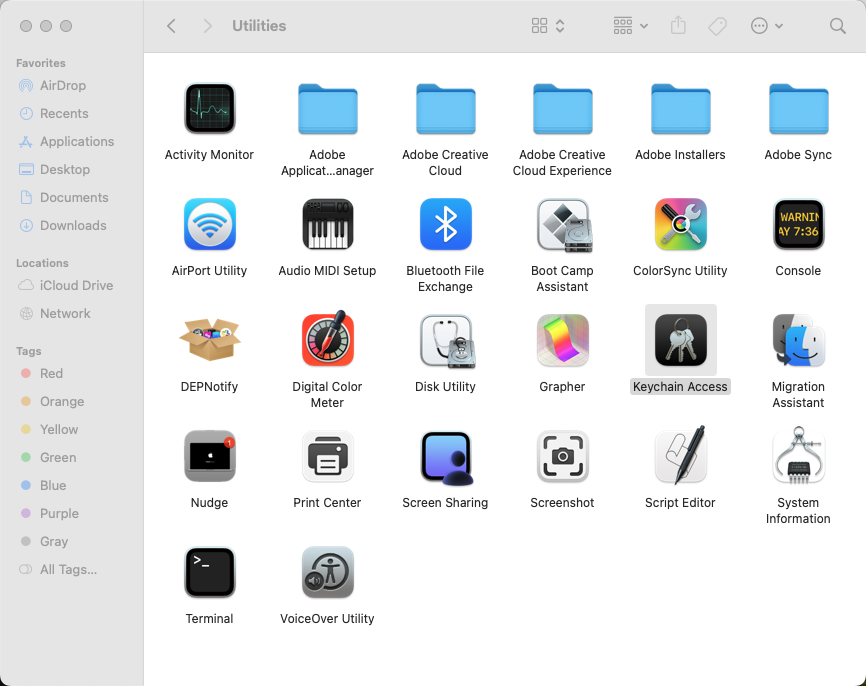Select the Digital Color Meter icon

coord(328,339)
